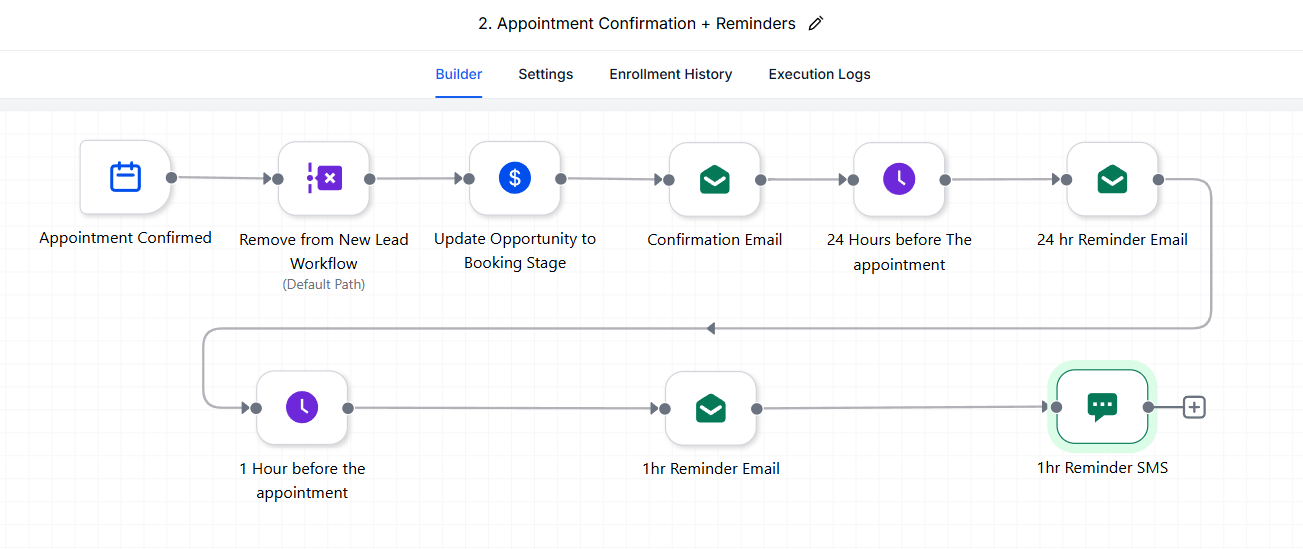Click the workflow title '2. Appointment Confirmation + Reminders'
Viewport: 1303px width, 549px height.
point(637,24)
